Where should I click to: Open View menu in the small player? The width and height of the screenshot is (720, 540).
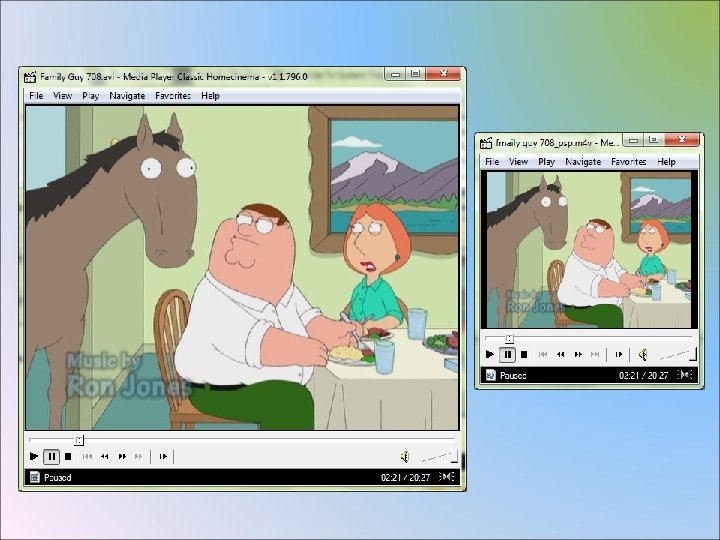pos(518,162)
